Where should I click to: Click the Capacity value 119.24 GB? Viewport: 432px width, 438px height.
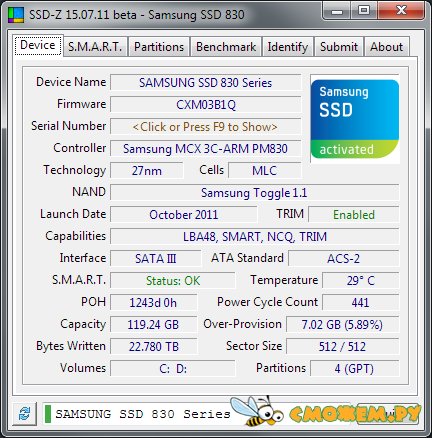[154, 325]
